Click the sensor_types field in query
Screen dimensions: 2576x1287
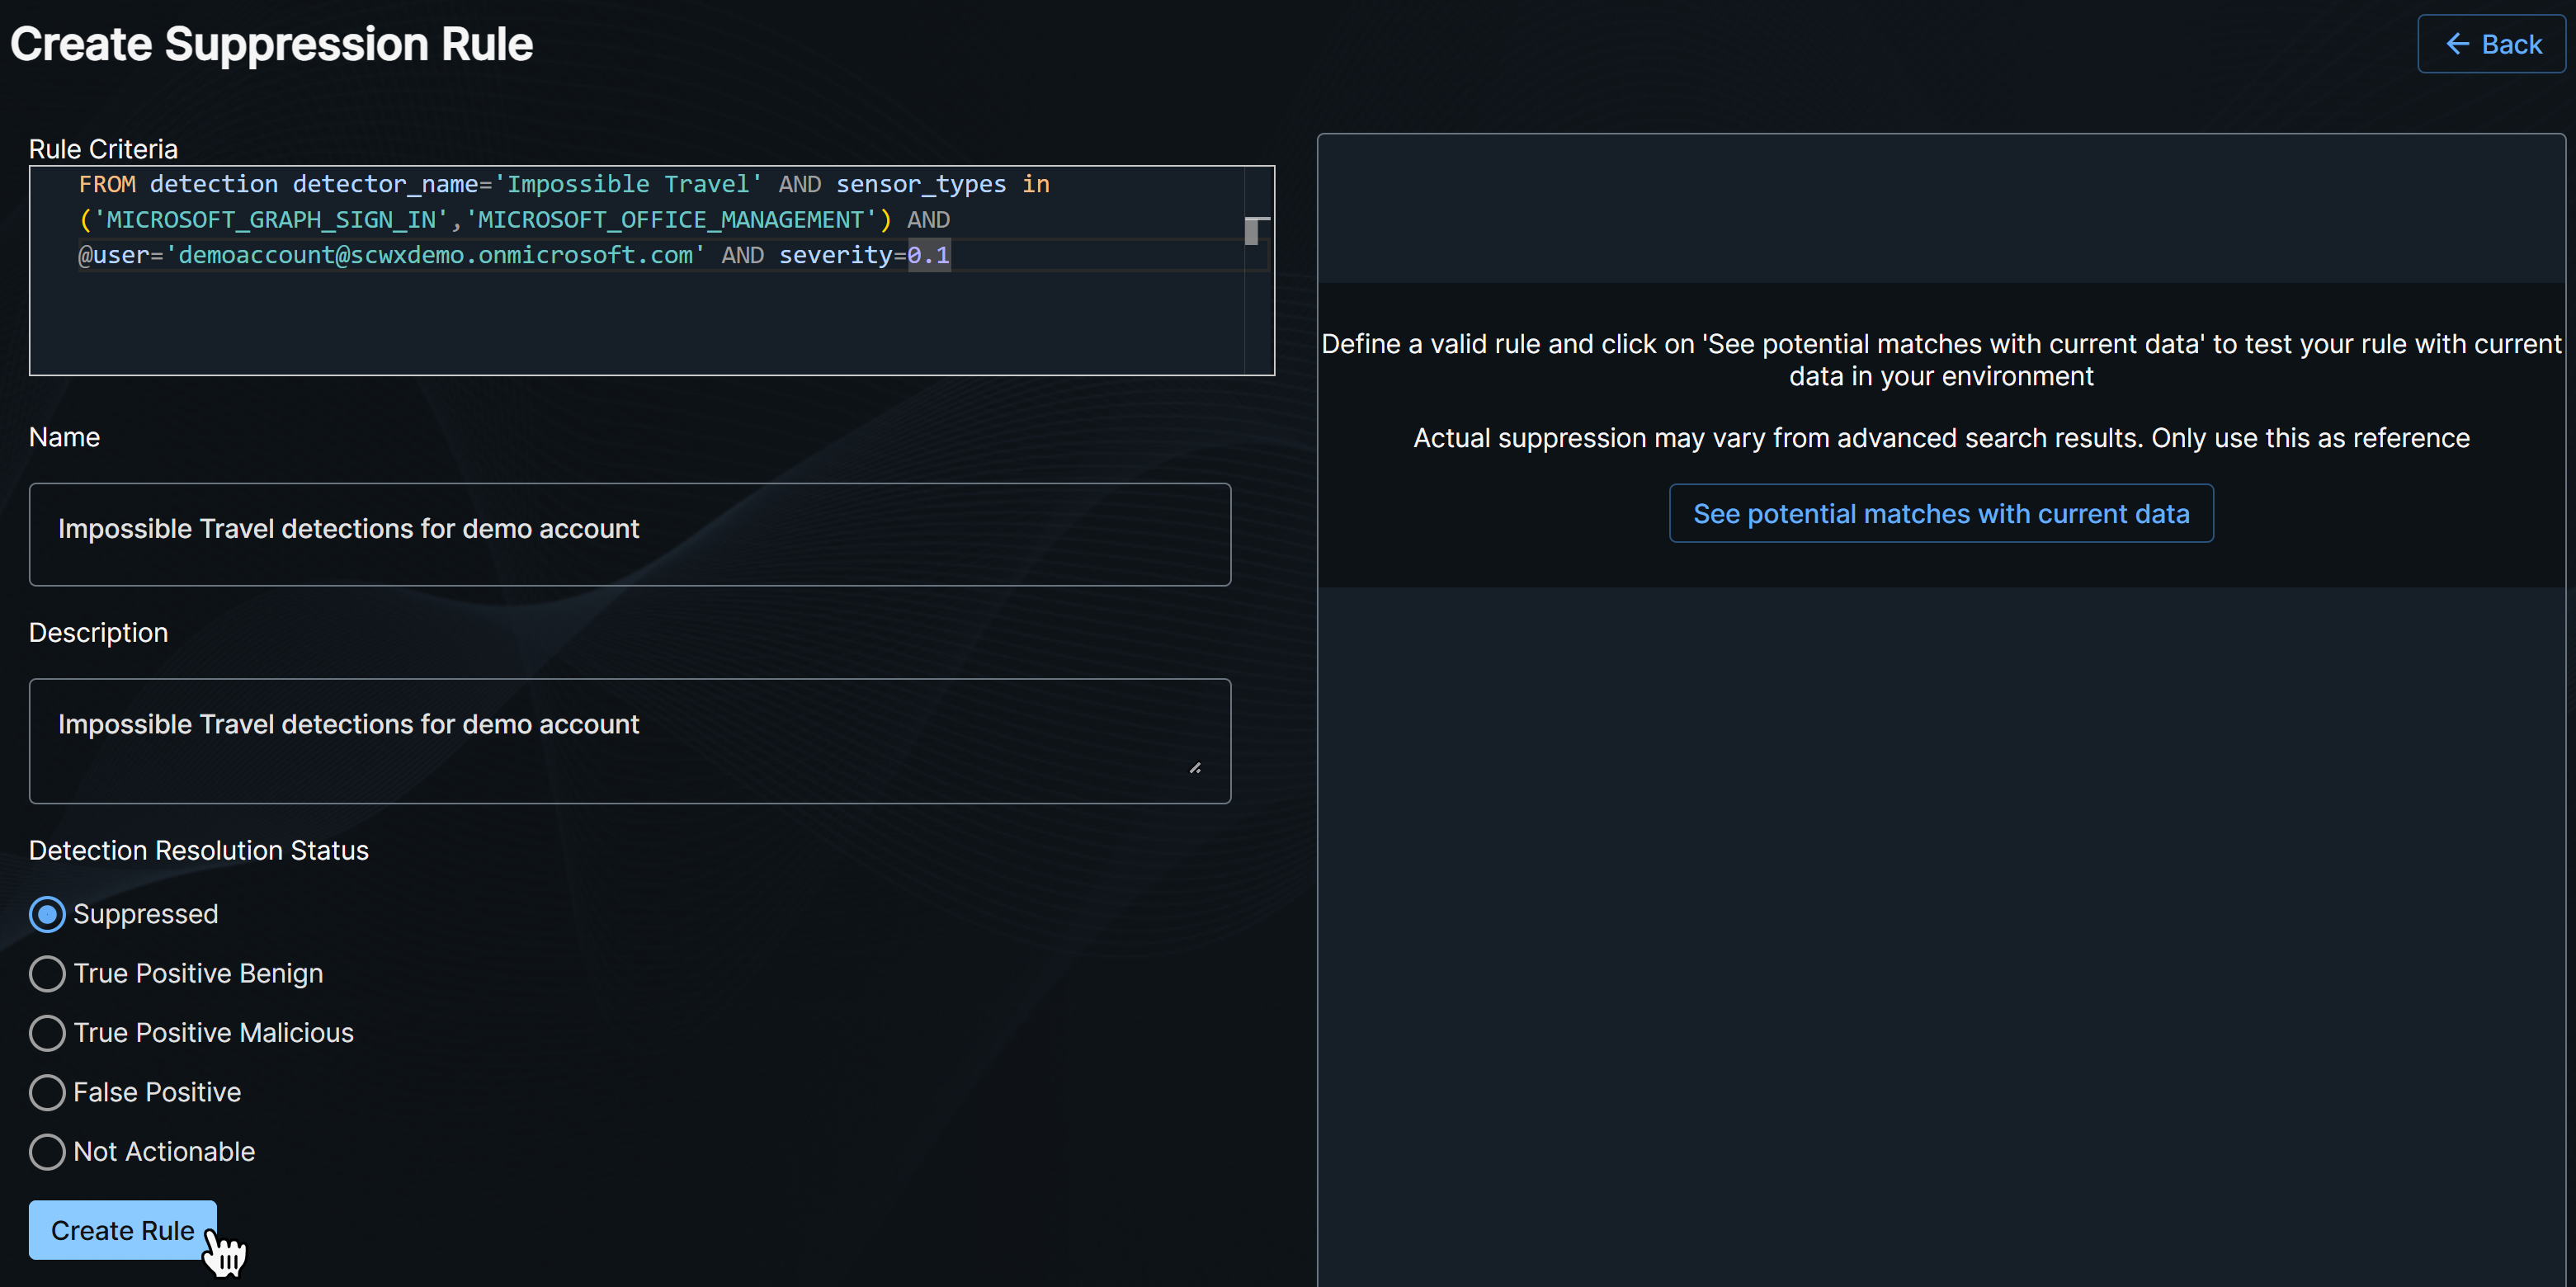920,185
